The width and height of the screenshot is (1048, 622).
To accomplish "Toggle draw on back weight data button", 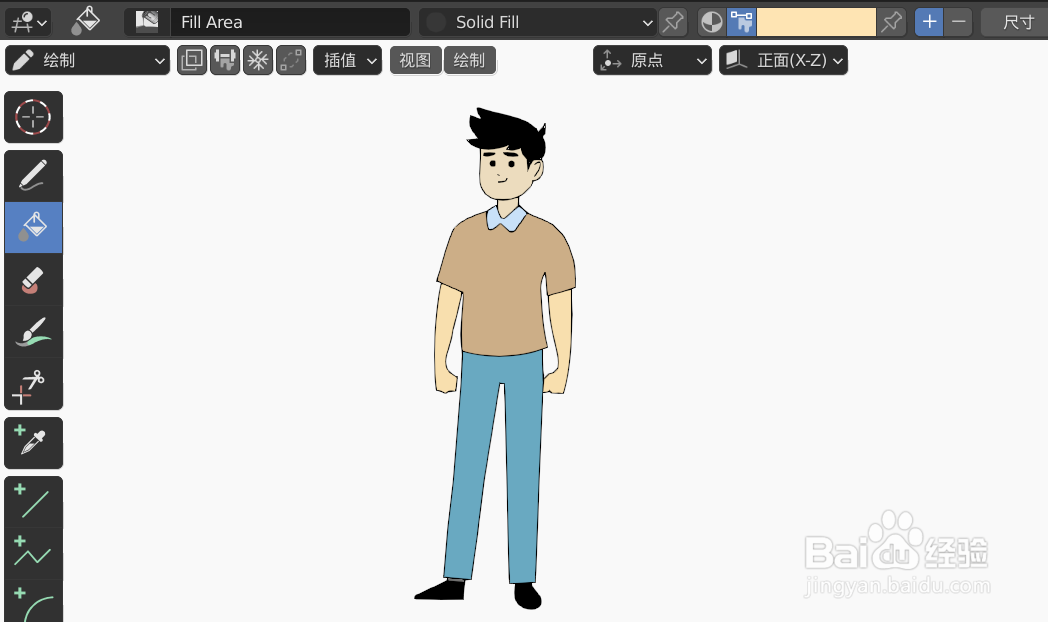I will (225, 60).
